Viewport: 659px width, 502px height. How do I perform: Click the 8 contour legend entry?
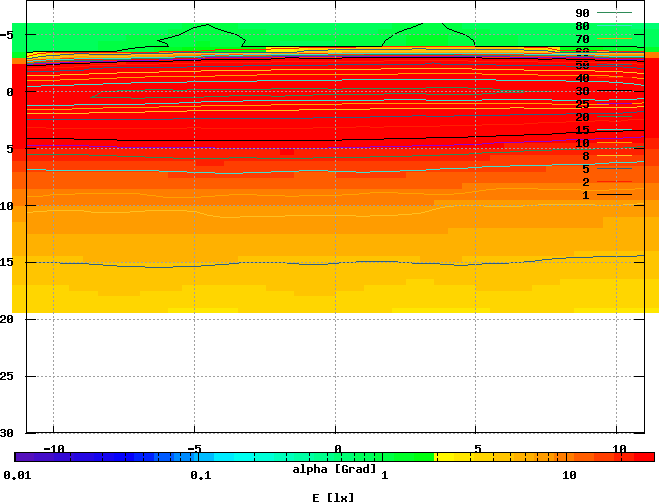click(x=585, y=156)
